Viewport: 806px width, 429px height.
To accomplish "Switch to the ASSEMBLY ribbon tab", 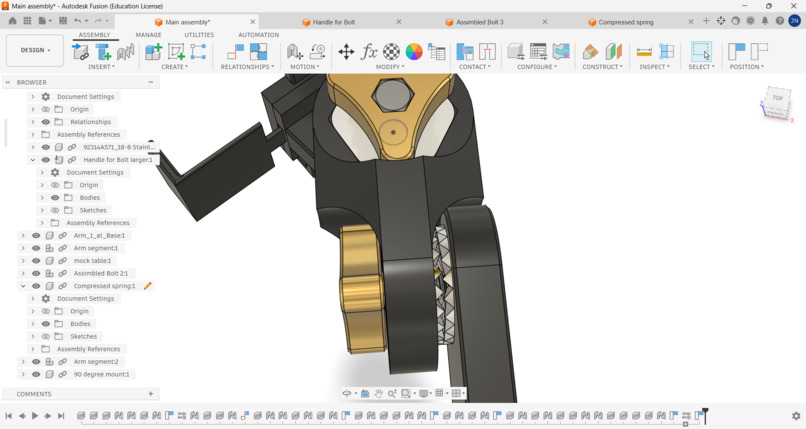I will 94,35.
